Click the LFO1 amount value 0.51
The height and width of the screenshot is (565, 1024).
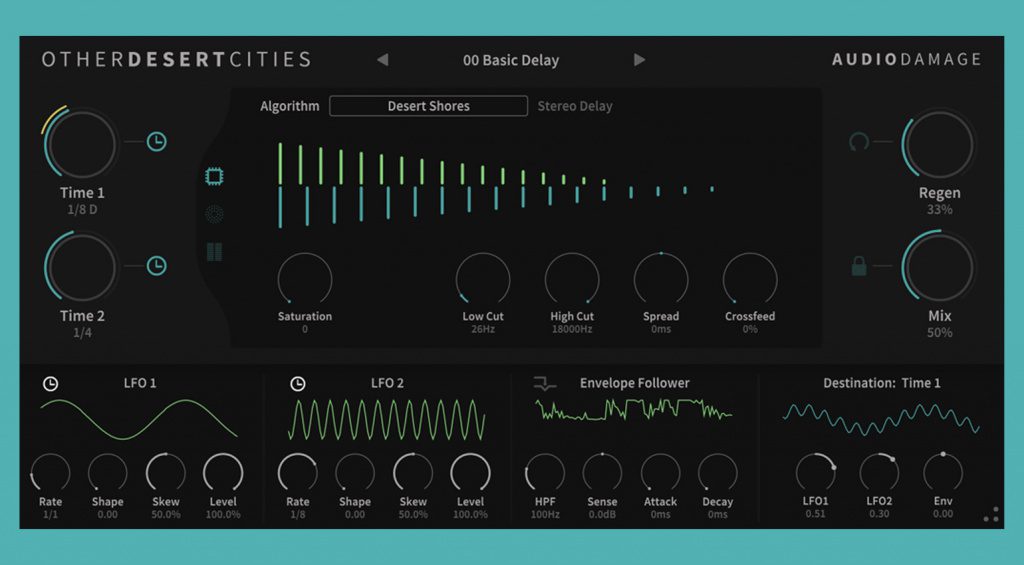pos(816,514)
